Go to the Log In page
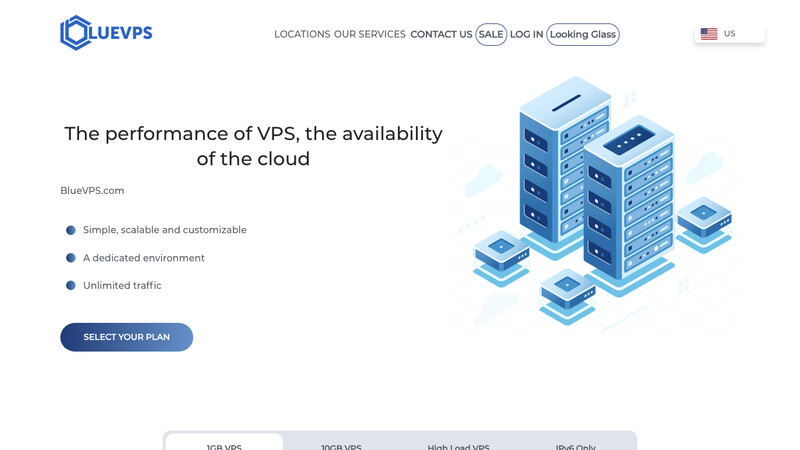800x450 pixels. pyautogui.click(x=526, y=34)
